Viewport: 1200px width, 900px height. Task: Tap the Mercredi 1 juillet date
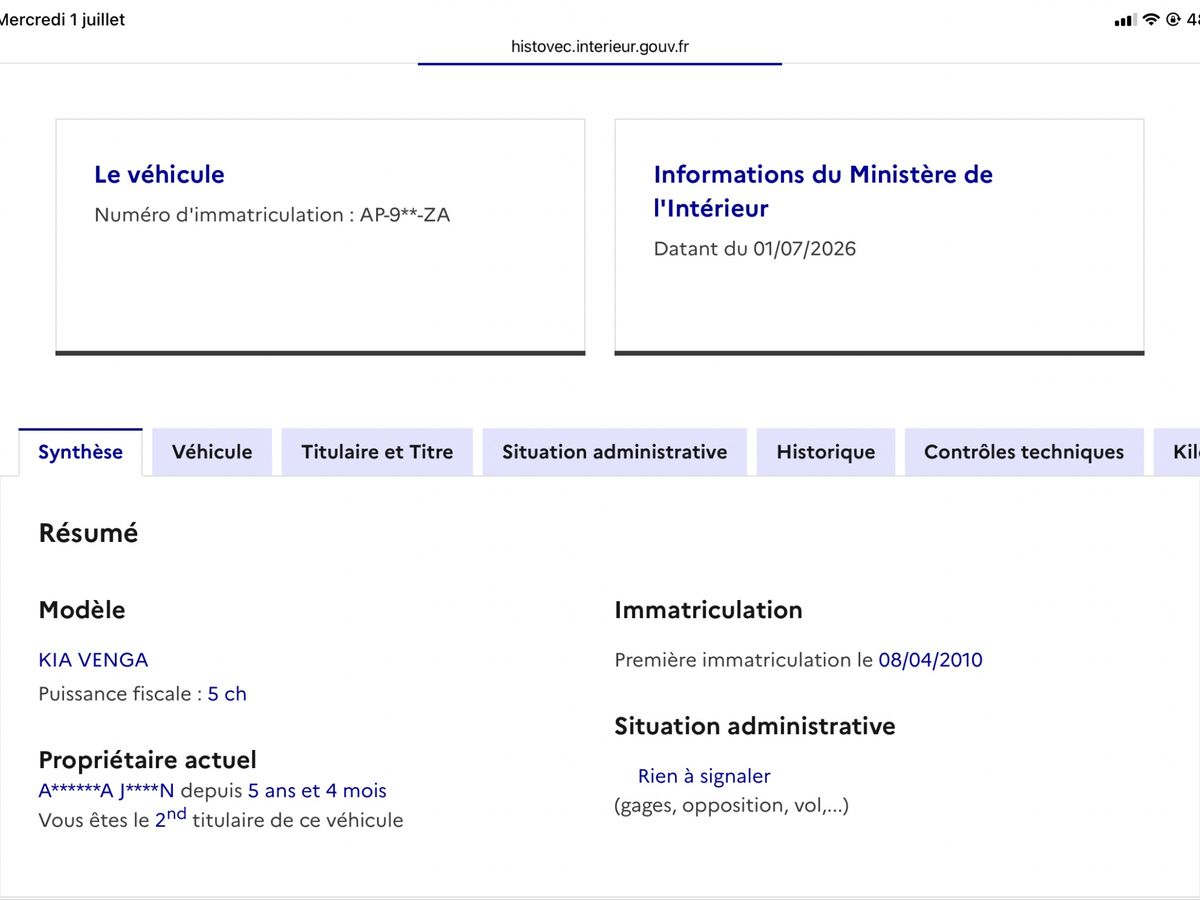63,20
